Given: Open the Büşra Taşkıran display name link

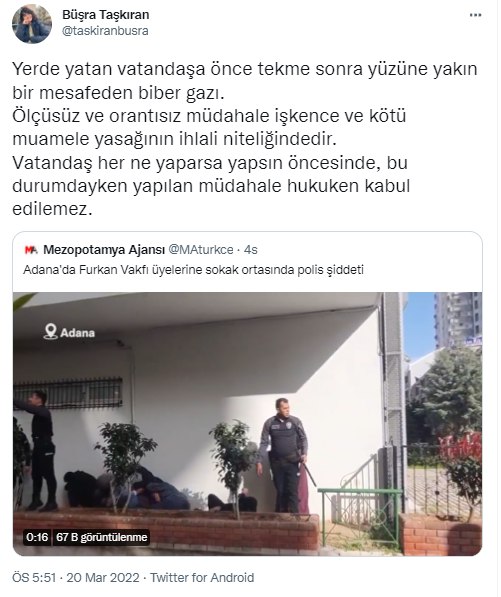Looking at the screenshot, I should pos(106,15).
